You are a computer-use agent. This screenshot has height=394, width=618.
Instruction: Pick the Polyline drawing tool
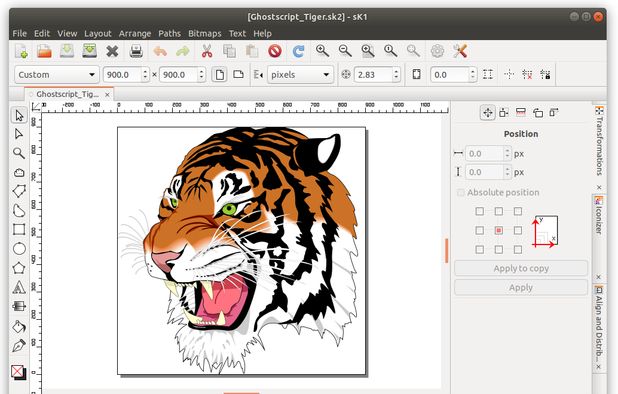19,191
